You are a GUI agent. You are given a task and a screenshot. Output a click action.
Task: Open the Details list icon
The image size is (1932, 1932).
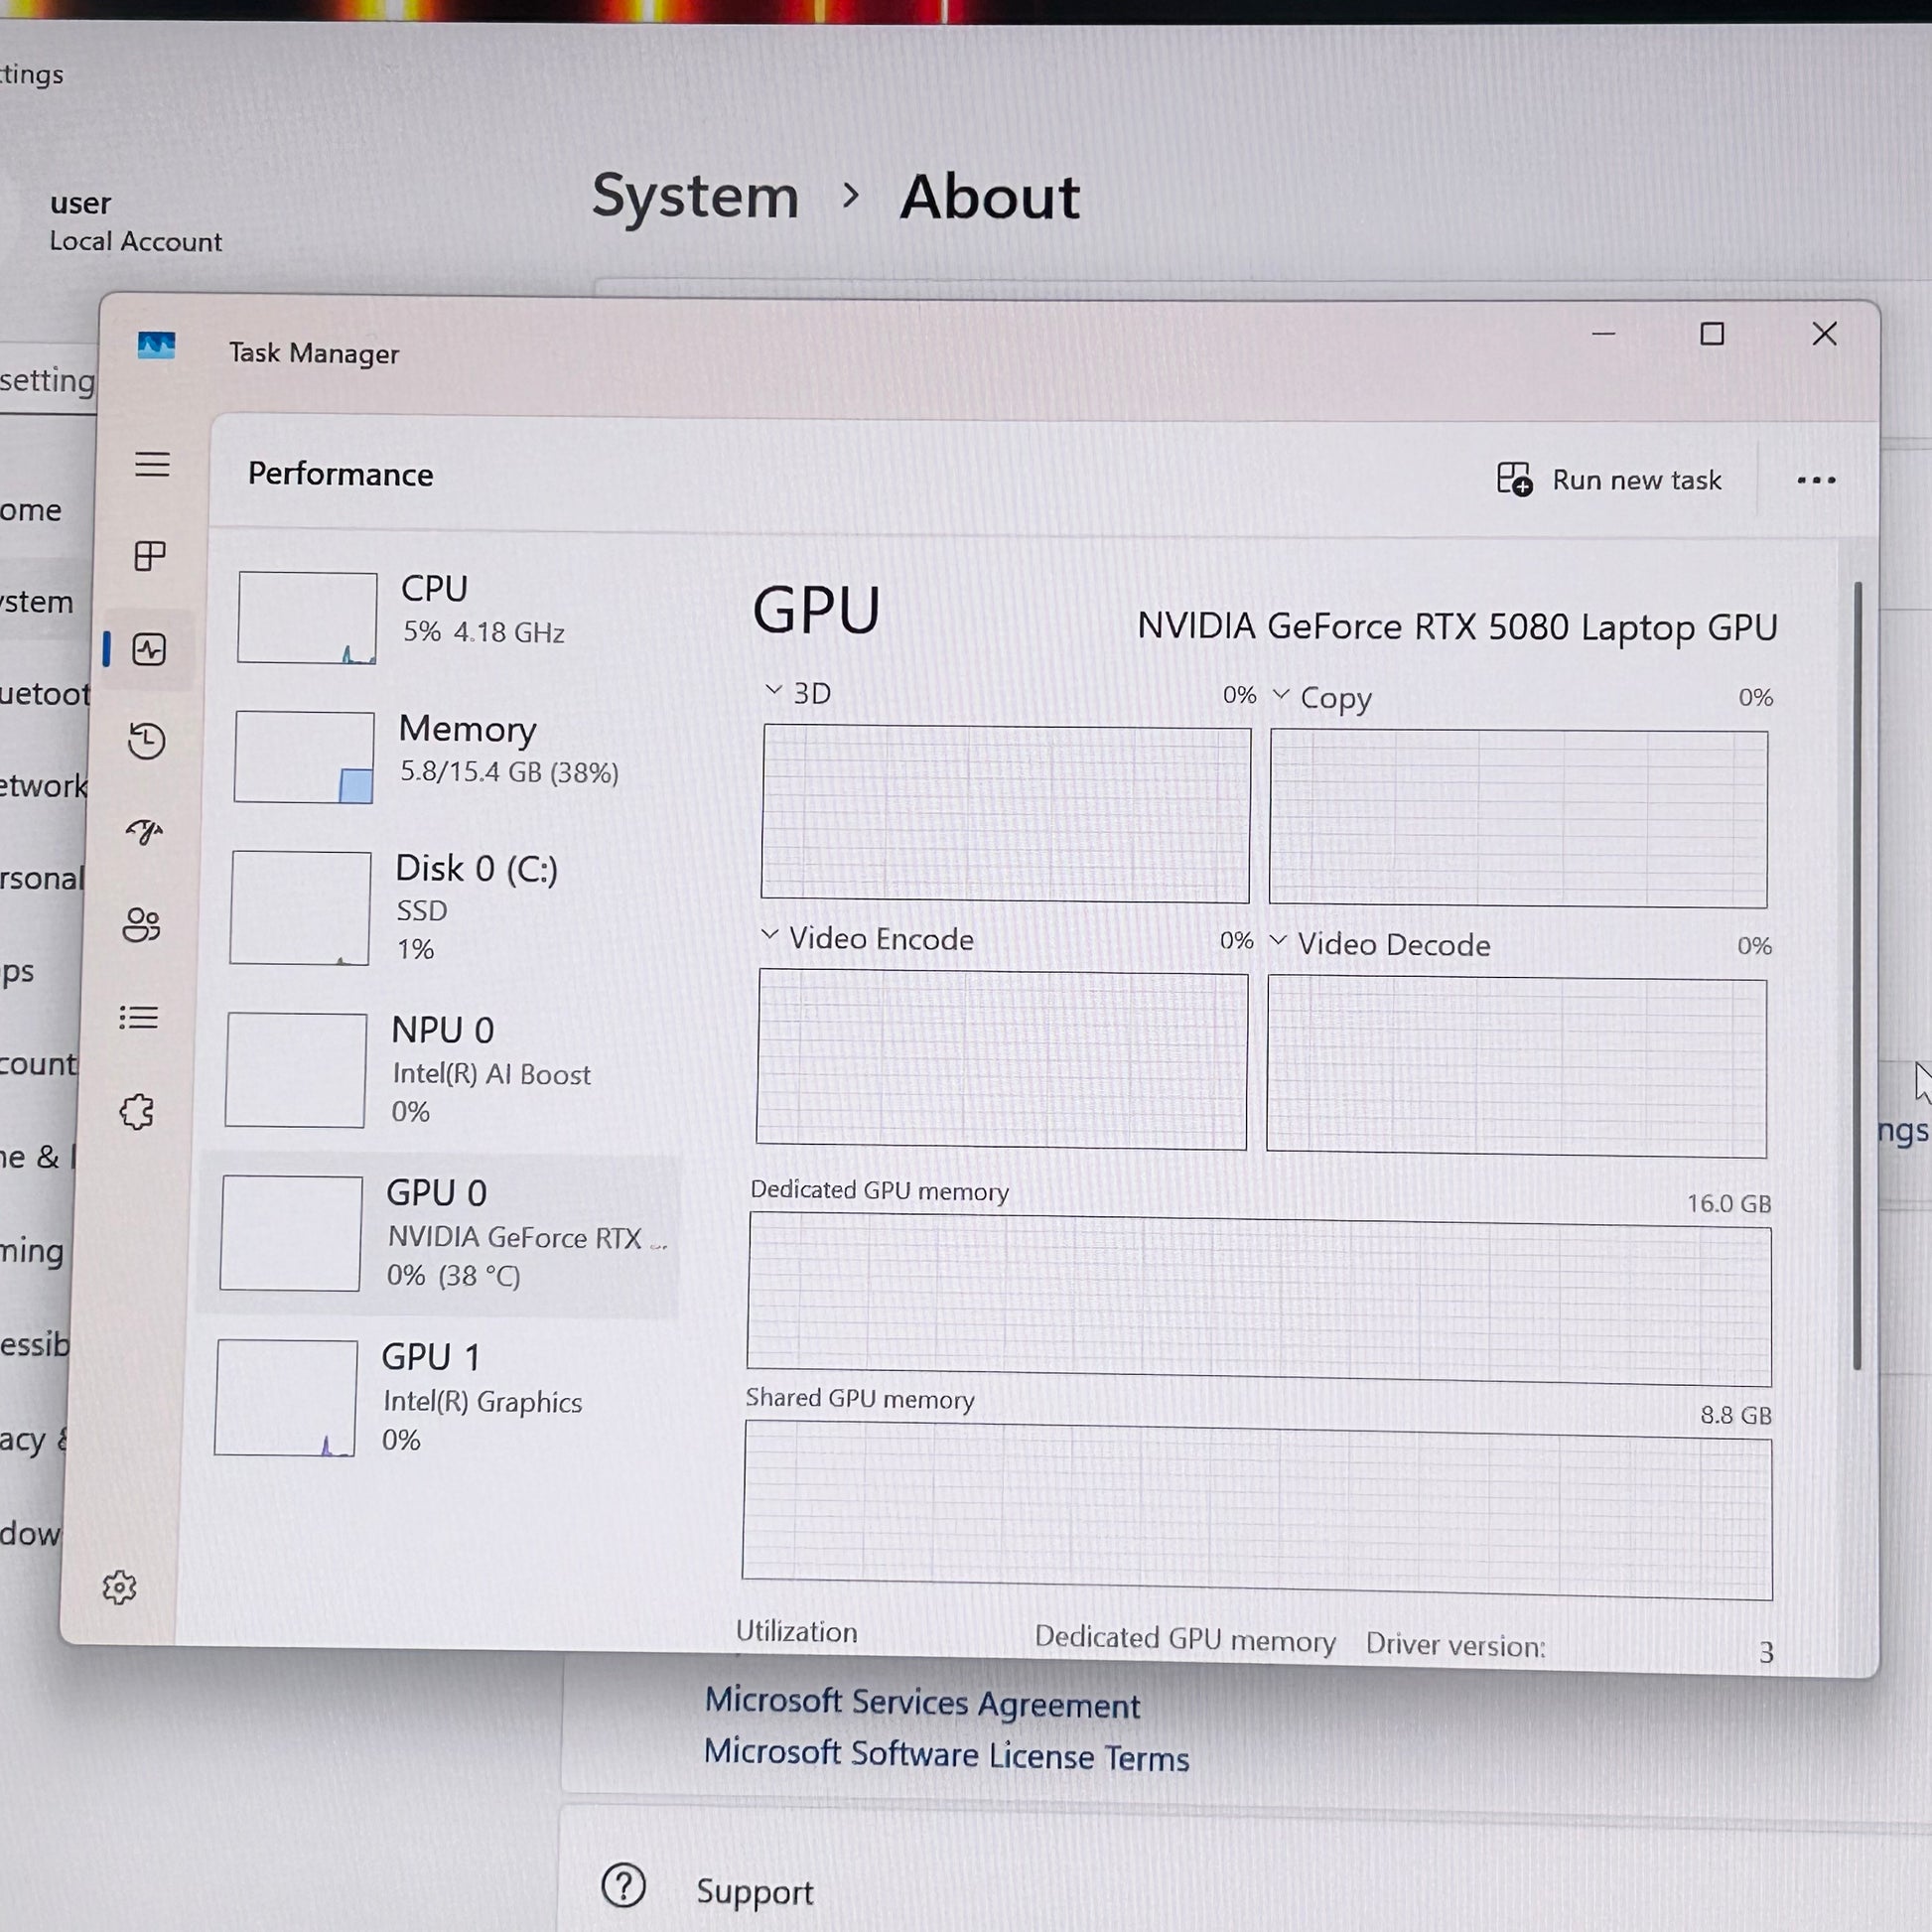coord(139,1018)
